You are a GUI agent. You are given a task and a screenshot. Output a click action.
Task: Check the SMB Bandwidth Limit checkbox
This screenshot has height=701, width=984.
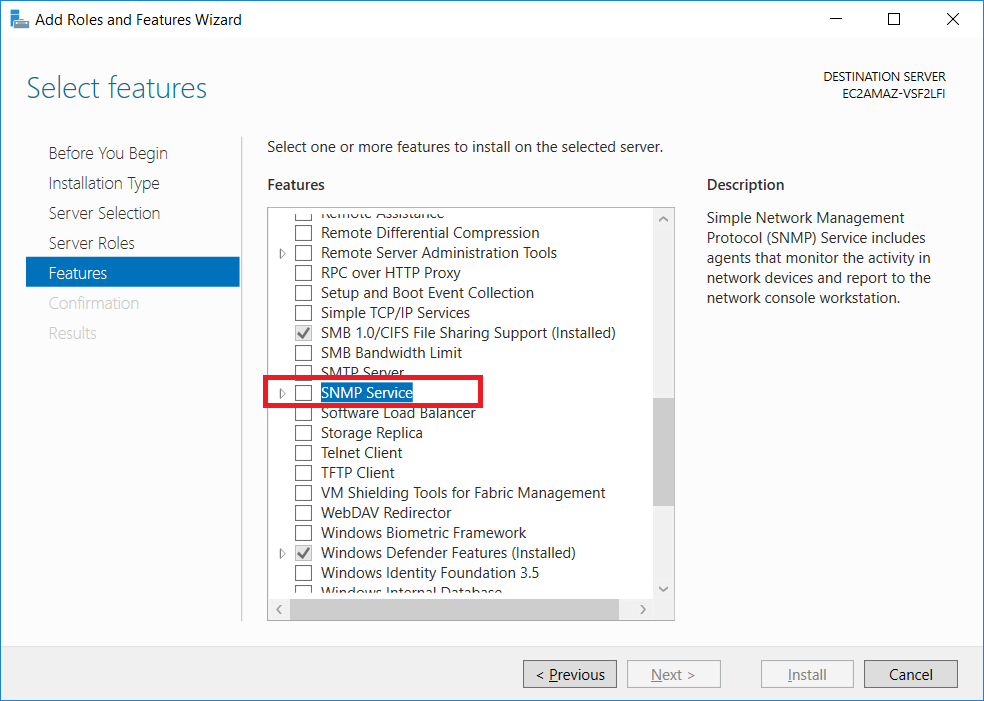tap(303, 353)
